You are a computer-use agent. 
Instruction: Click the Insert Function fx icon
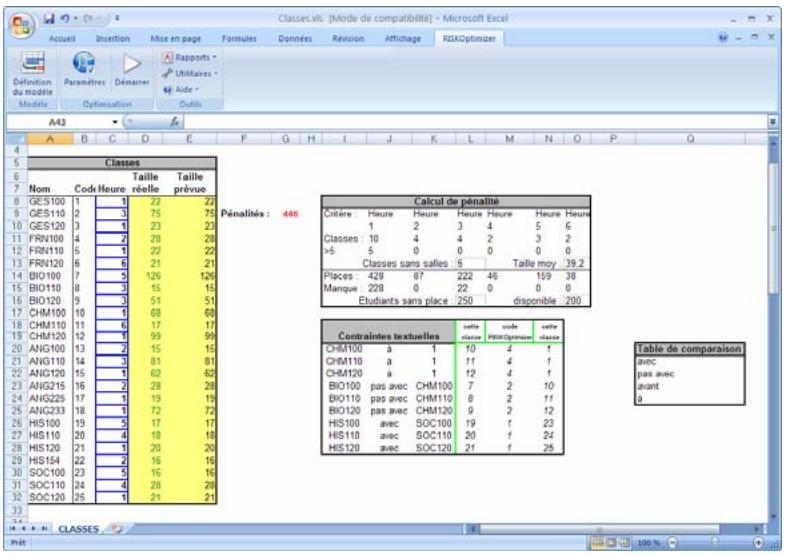click(x=175, y=122)
